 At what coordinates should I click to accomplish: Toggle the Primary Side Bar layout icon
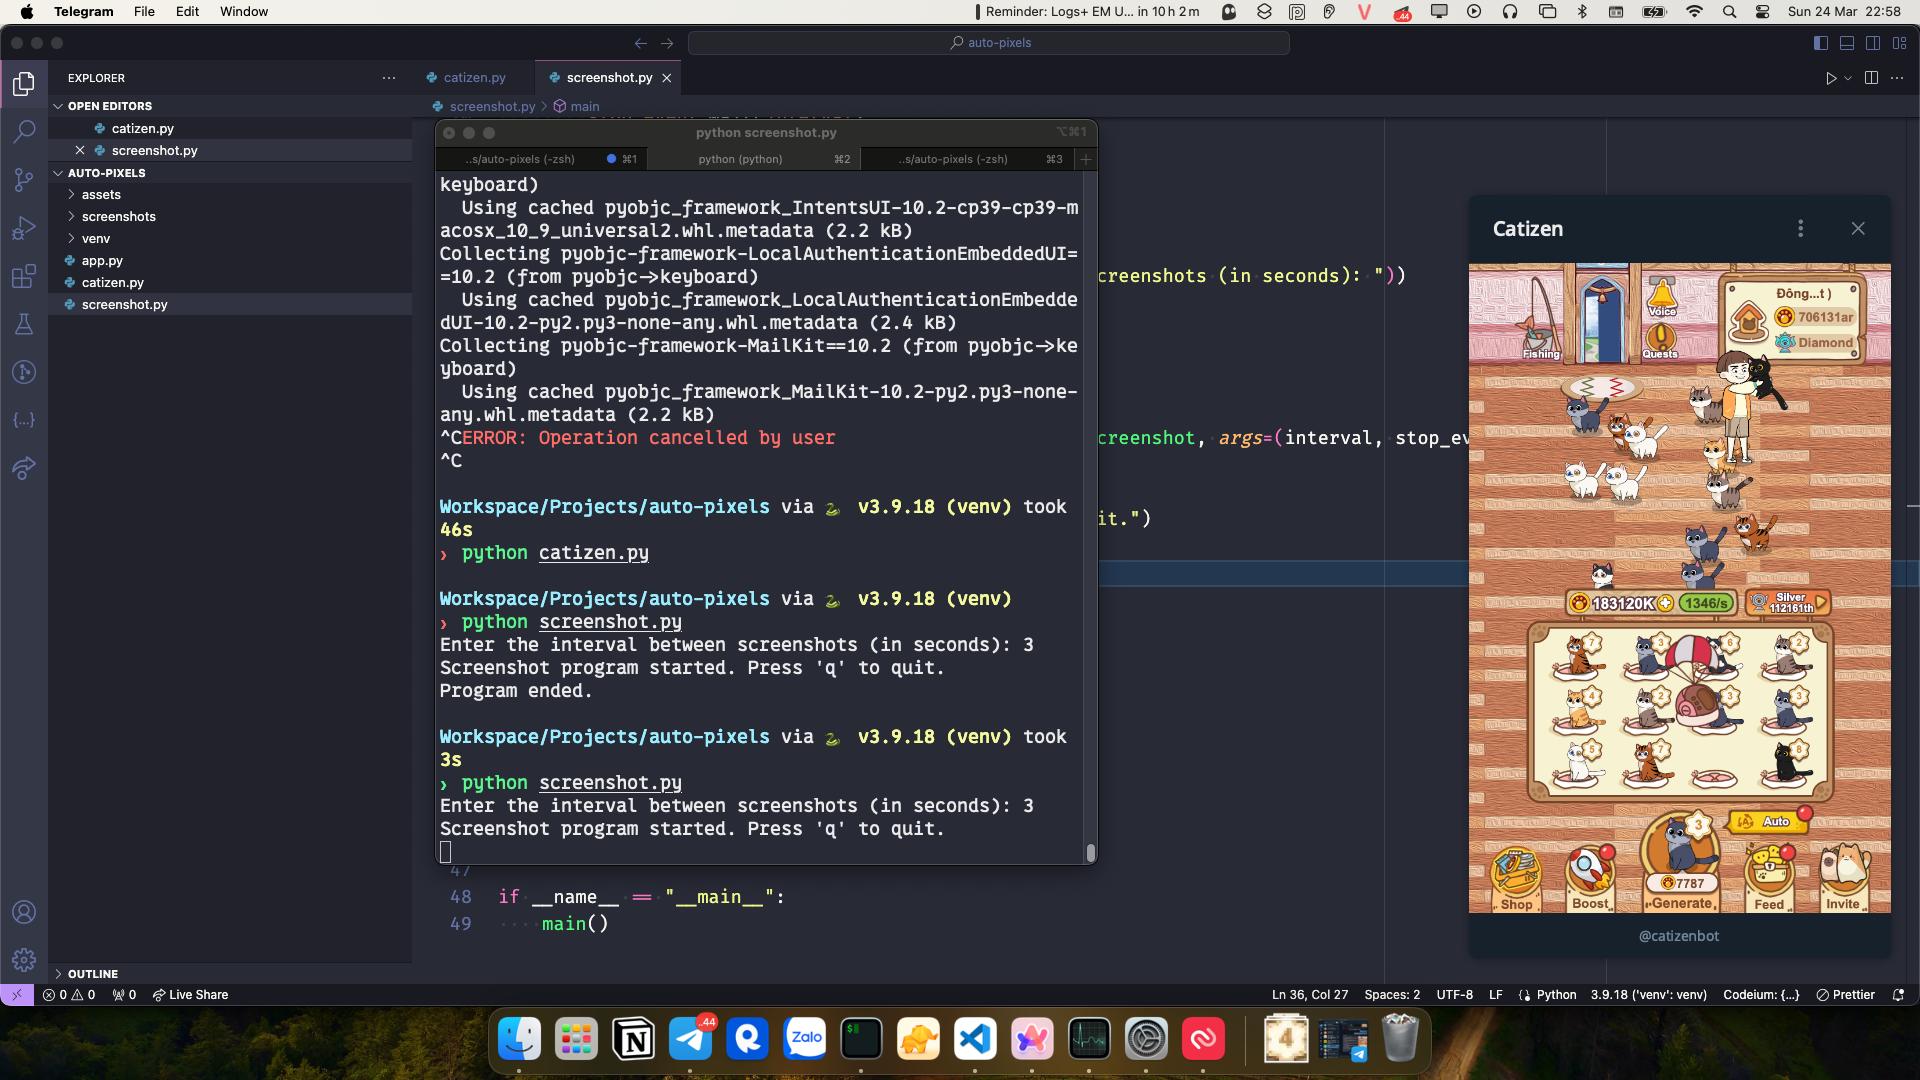[x=1821, y=43]
